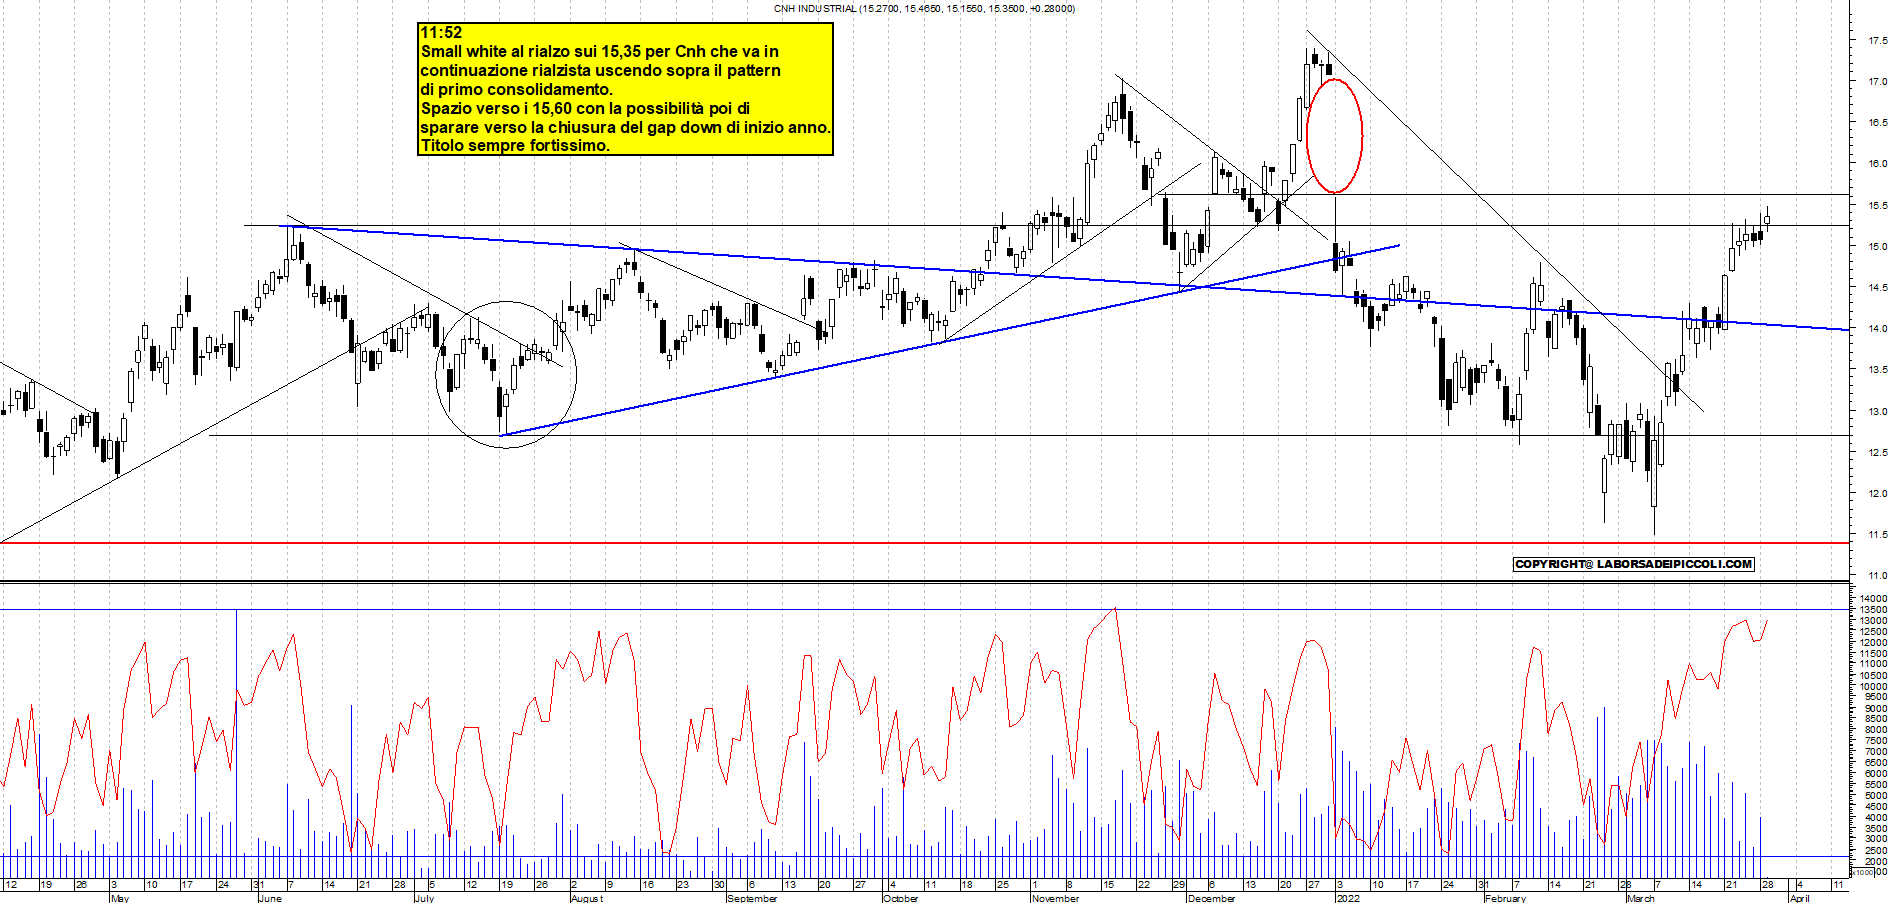Image resolution: width=1890 pixels, height=903 pixels.
Task: Click the June month label on the time axis
Action: pos(270,898)
